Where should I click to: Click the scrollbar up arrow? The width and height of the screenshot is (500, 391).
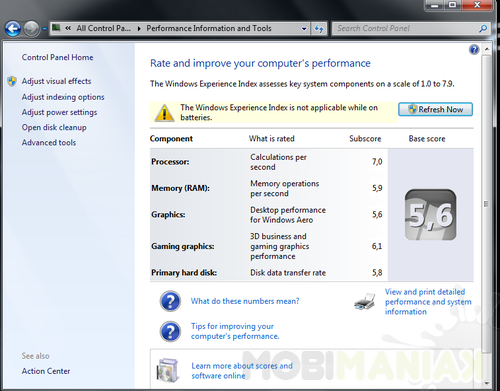coord(487,49)
